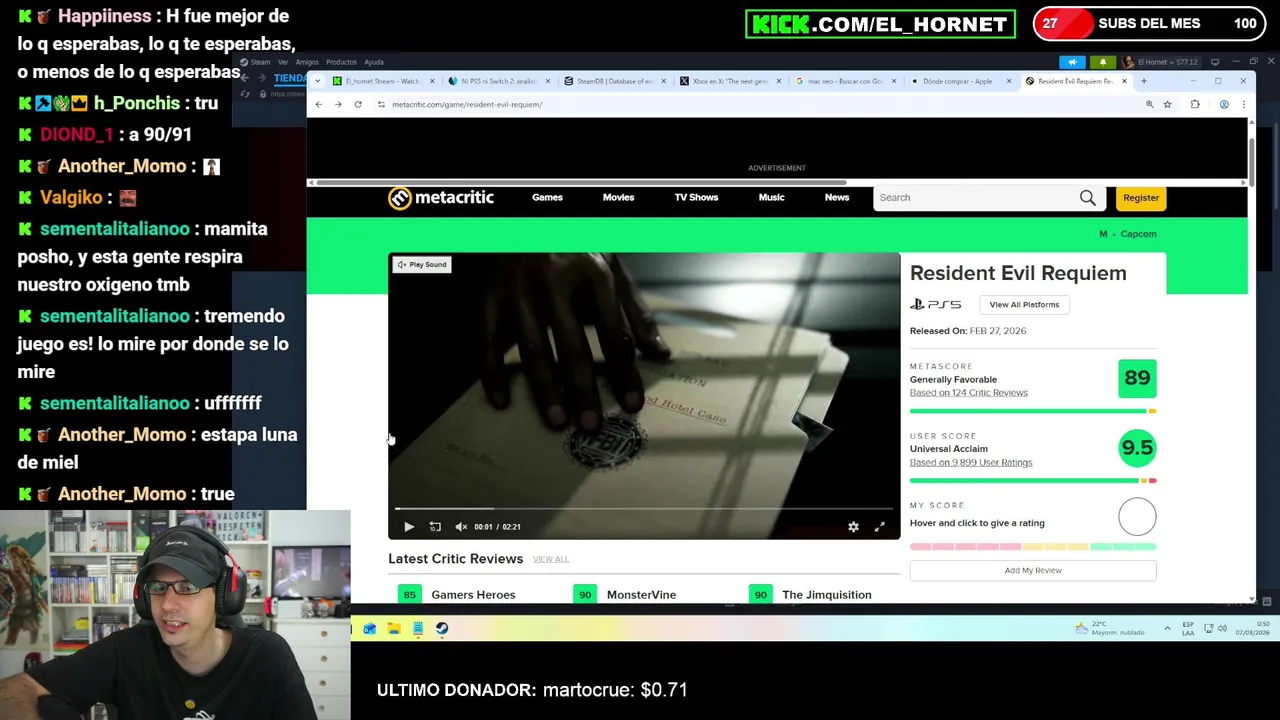The image size is (1280, 720).
Task: Open Movies in Metacritic navigation
Action: (618, 198)
